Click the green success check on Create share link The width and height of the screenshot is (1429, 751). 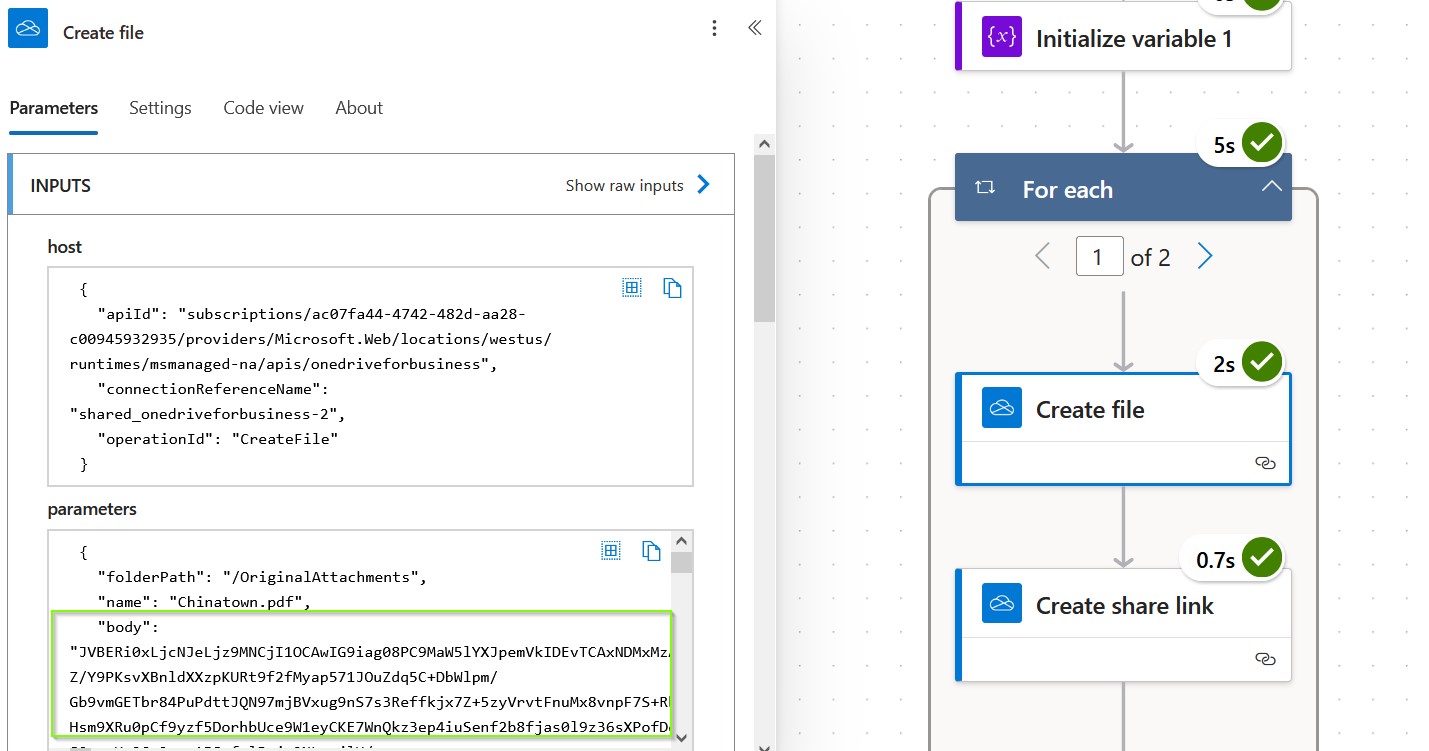pos(1262,558)
